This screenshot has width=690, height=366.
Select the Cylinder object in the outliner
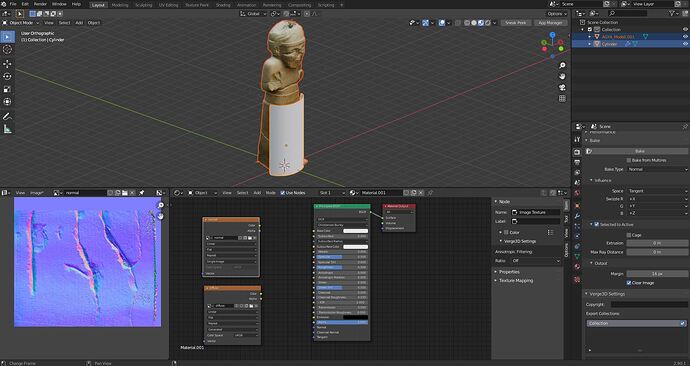tap(609, 44)
